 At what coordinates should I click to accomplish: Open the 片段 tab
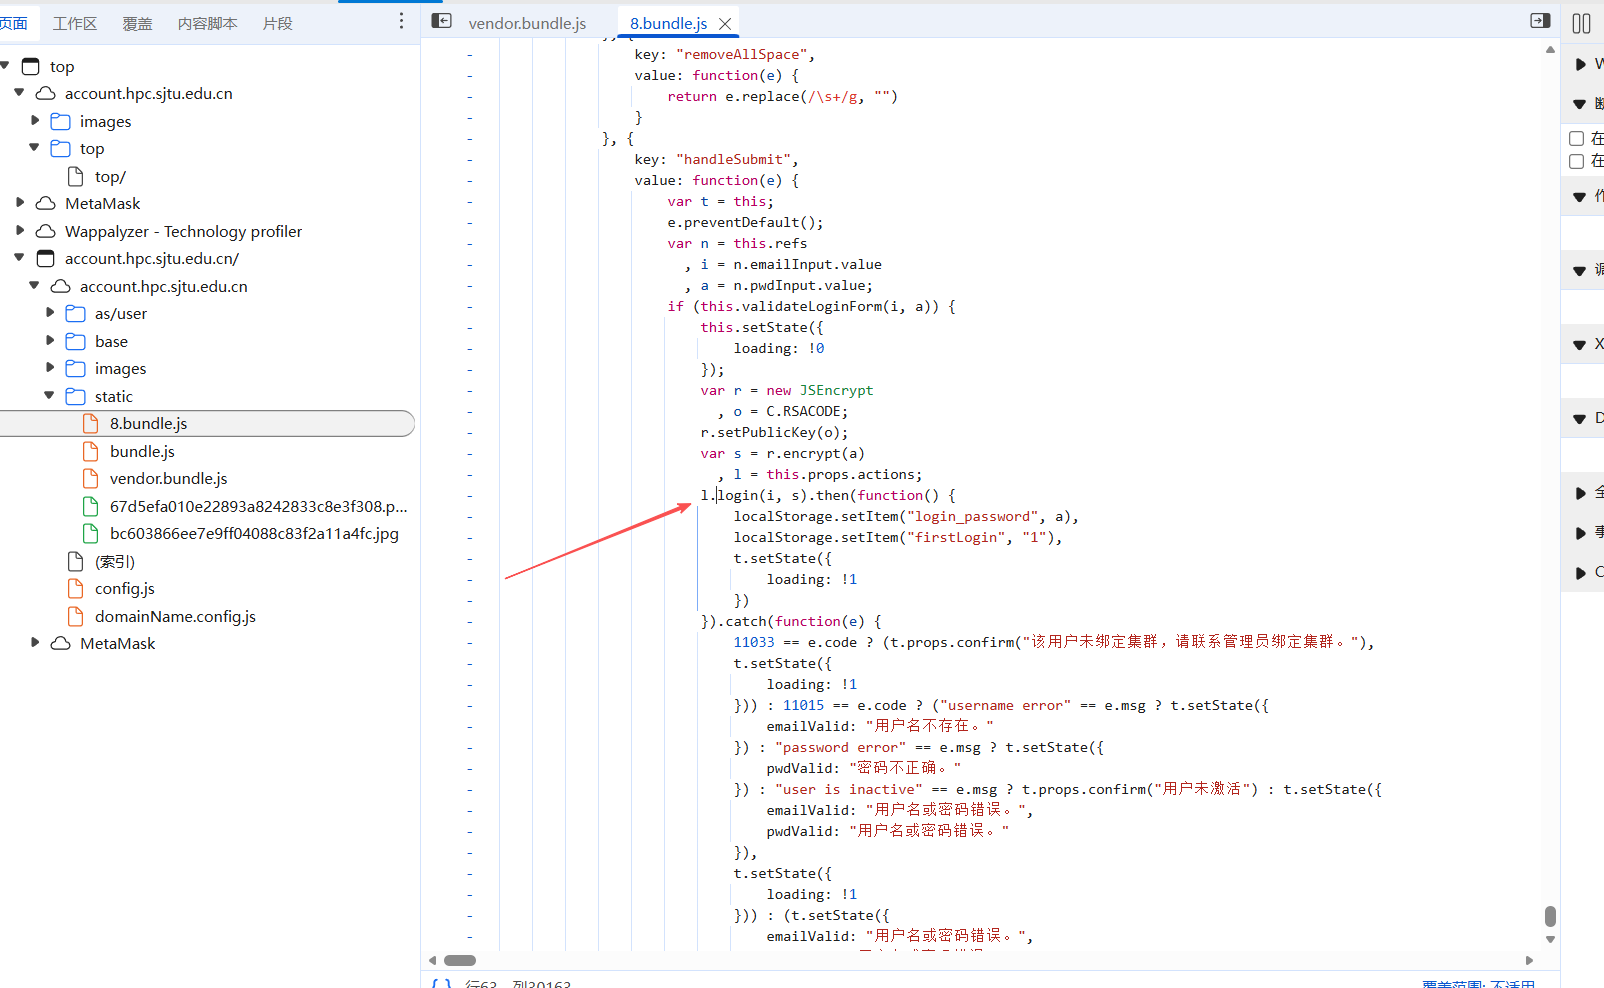pyautogui.click(x=277, y=23)
